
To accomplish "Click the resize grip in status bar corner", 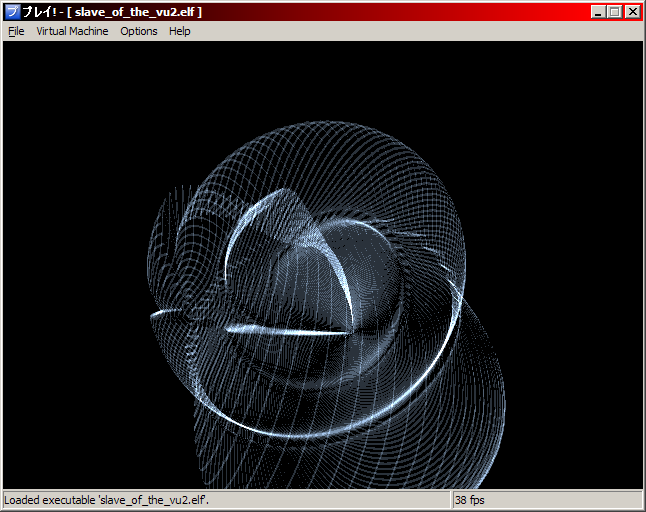I will 636,502.
